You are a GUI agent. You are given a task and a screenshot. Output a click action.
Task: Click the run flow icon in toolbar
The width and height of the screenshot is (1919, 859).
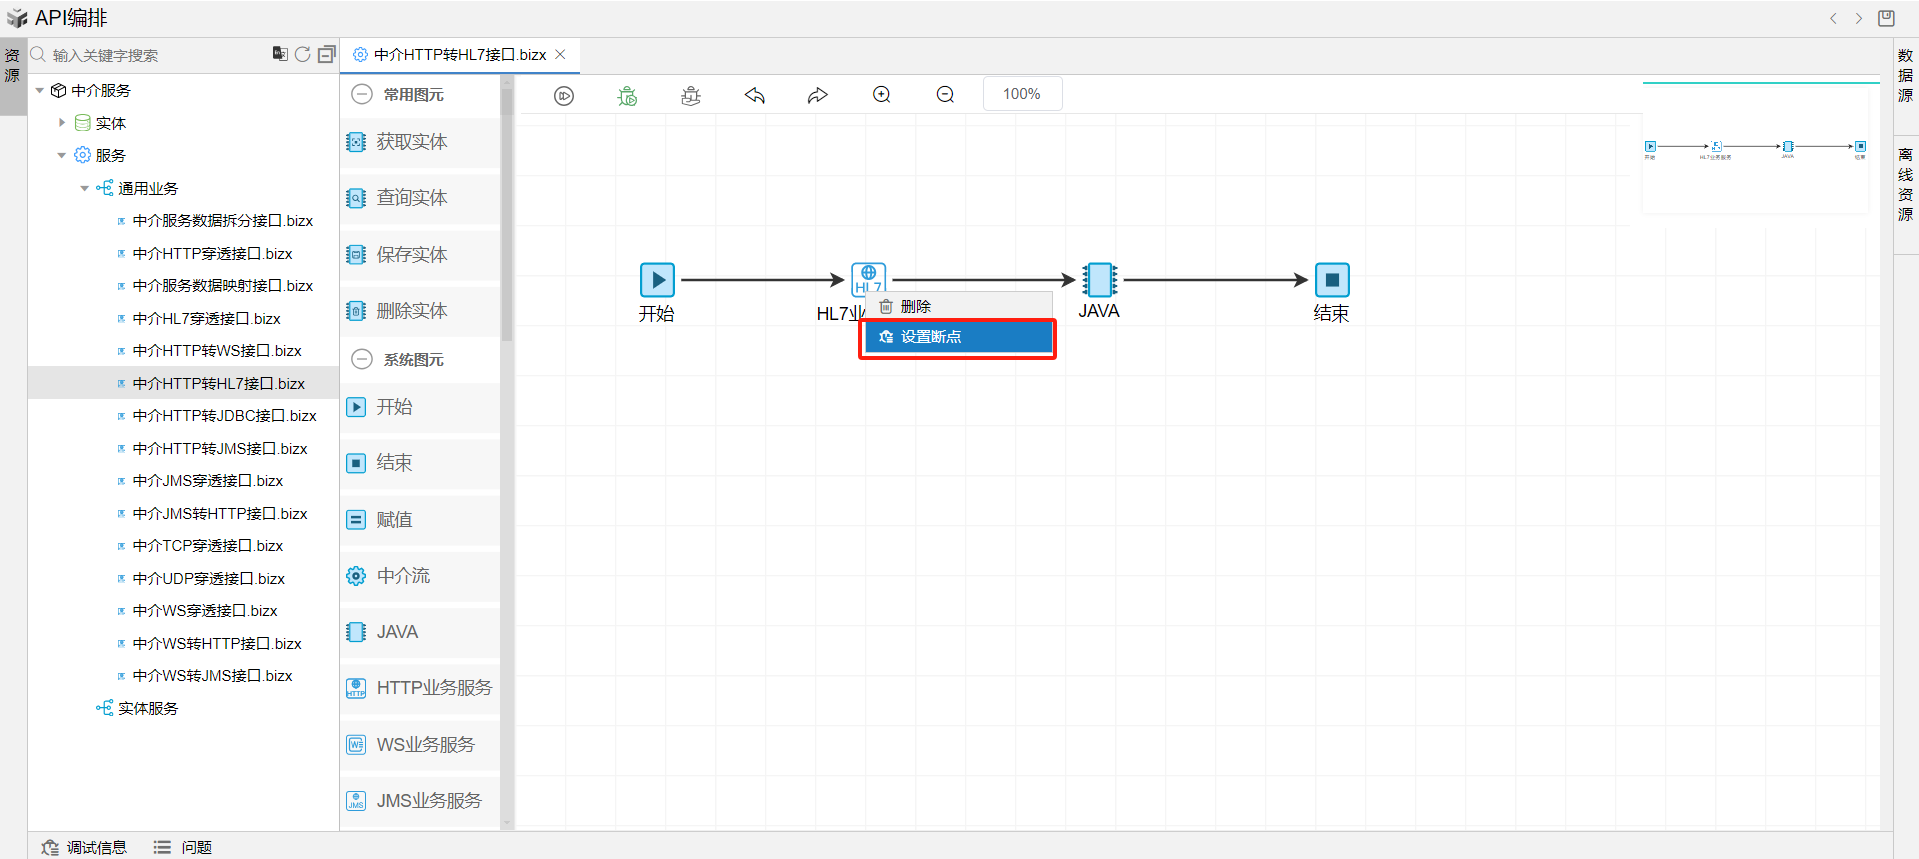564,95
